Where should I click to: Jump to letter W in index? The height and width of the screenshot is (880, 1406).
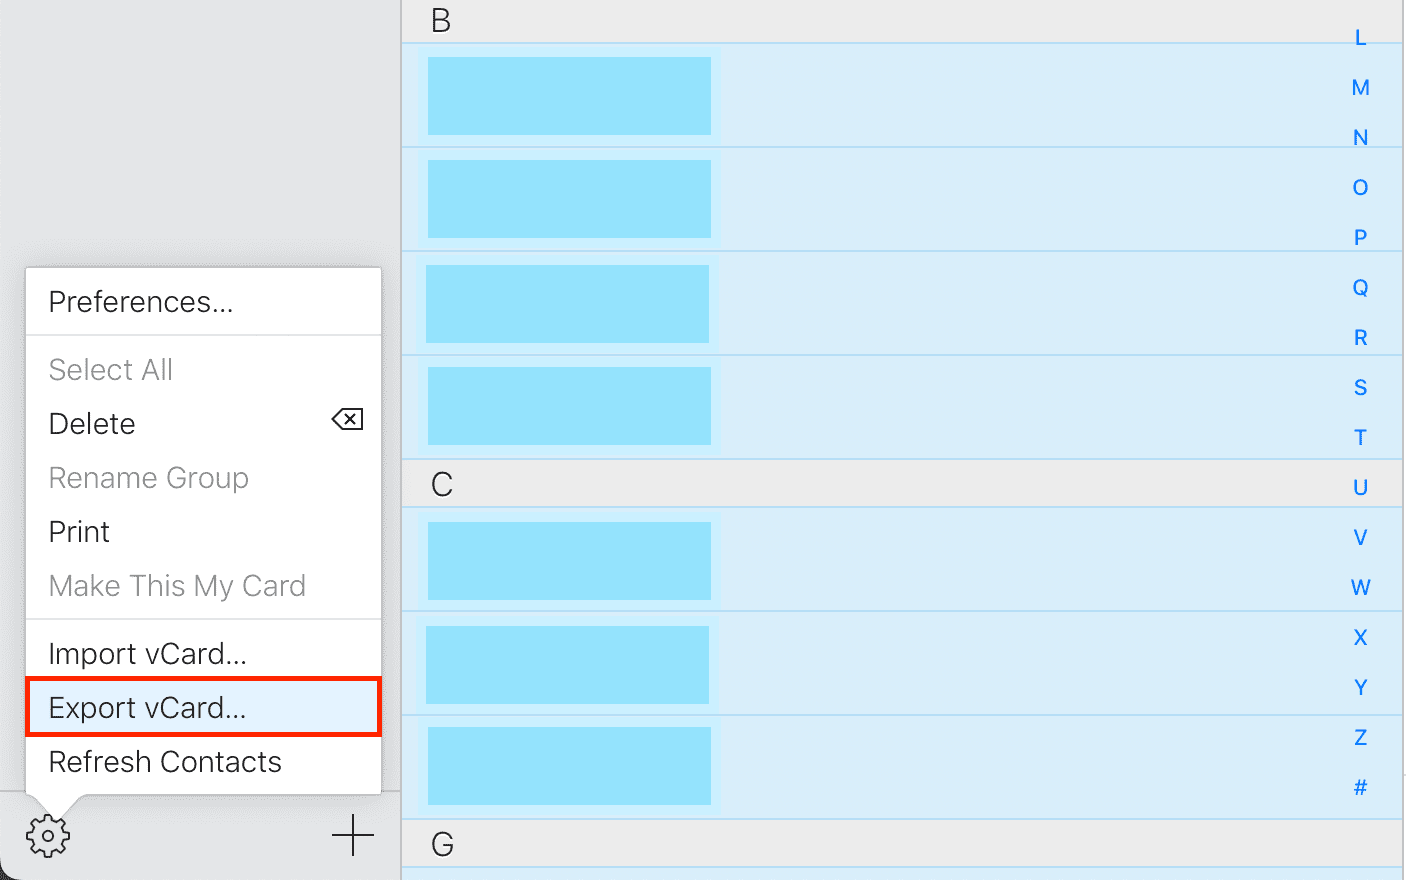1360,588
